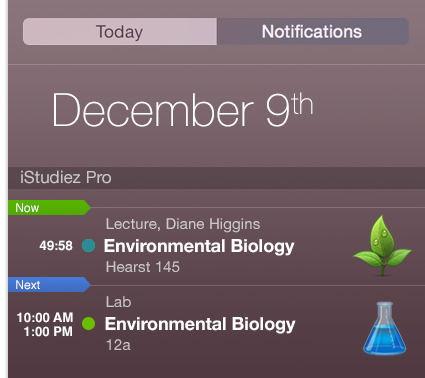Image resolution: width=425 pixels, height=378 pixels.
Task: Click the 1:00 PM end time
Action: [48, 332]
